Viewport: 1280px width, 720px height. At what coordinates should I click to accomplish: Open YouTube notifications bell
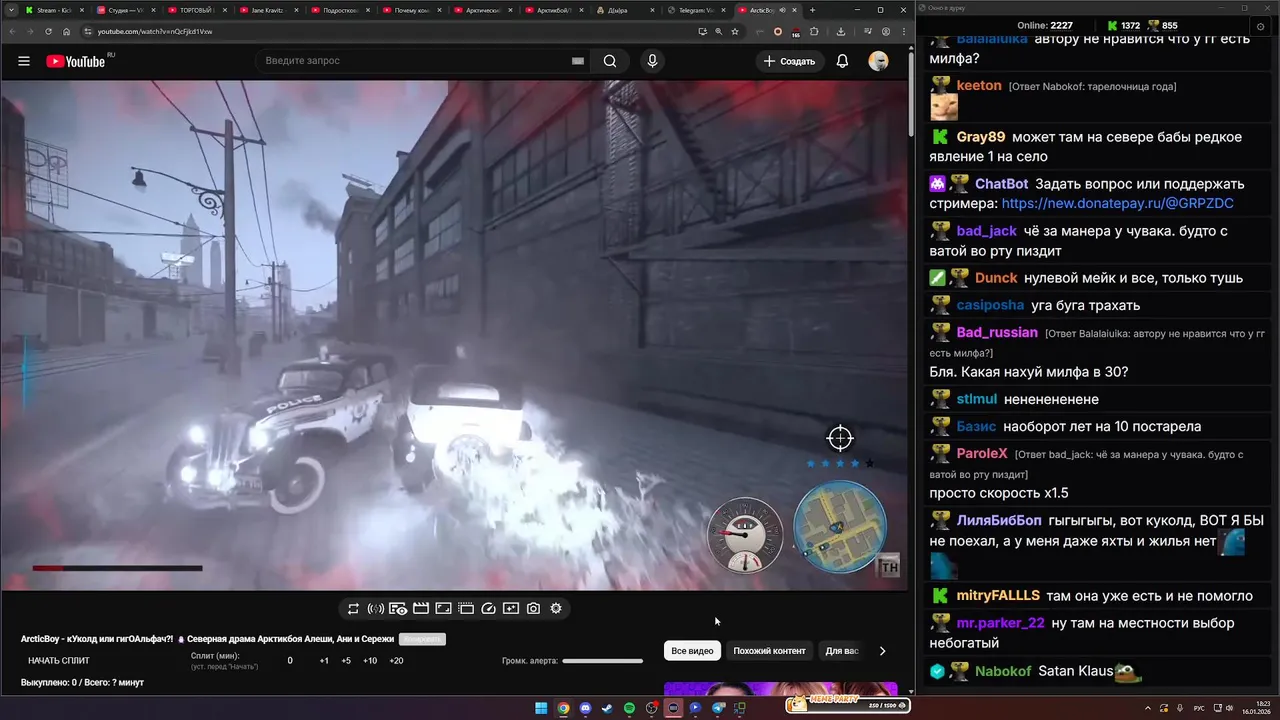pyautogui.click(x=842, y=61)
